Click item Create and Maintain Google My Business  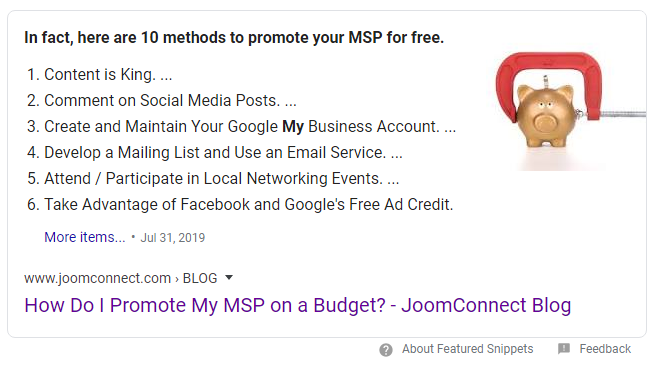(241, 127)
